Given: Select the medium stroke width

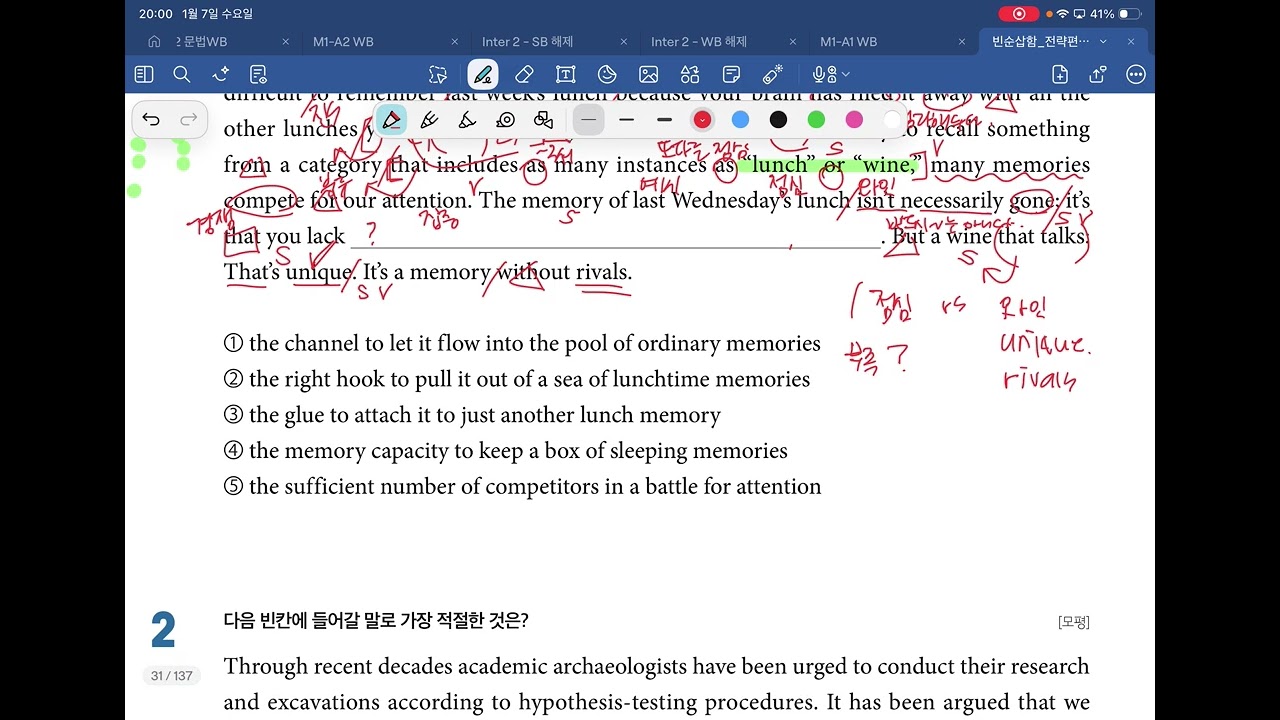Looking at the screenshot, I should tap(626, 120).
